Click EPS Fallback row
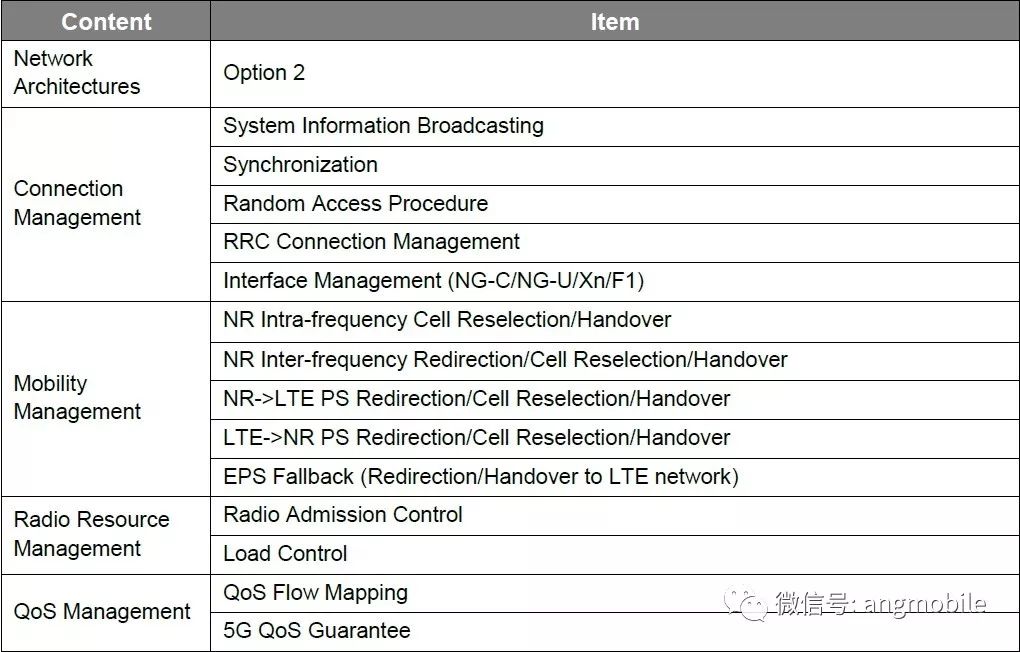Image resolution: width=1020 pixels, height=652 pixels. 615,477
